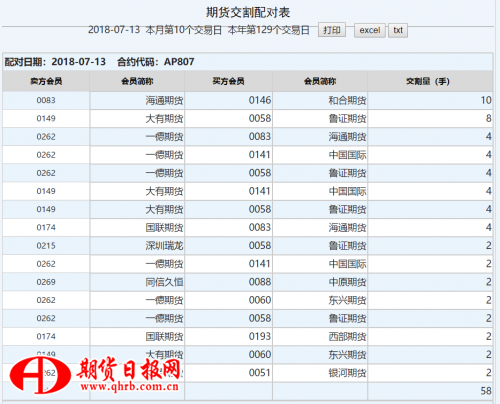
Task: Click the 深圳瑞龙 seller cell
Action: click(x=137, y=246)
